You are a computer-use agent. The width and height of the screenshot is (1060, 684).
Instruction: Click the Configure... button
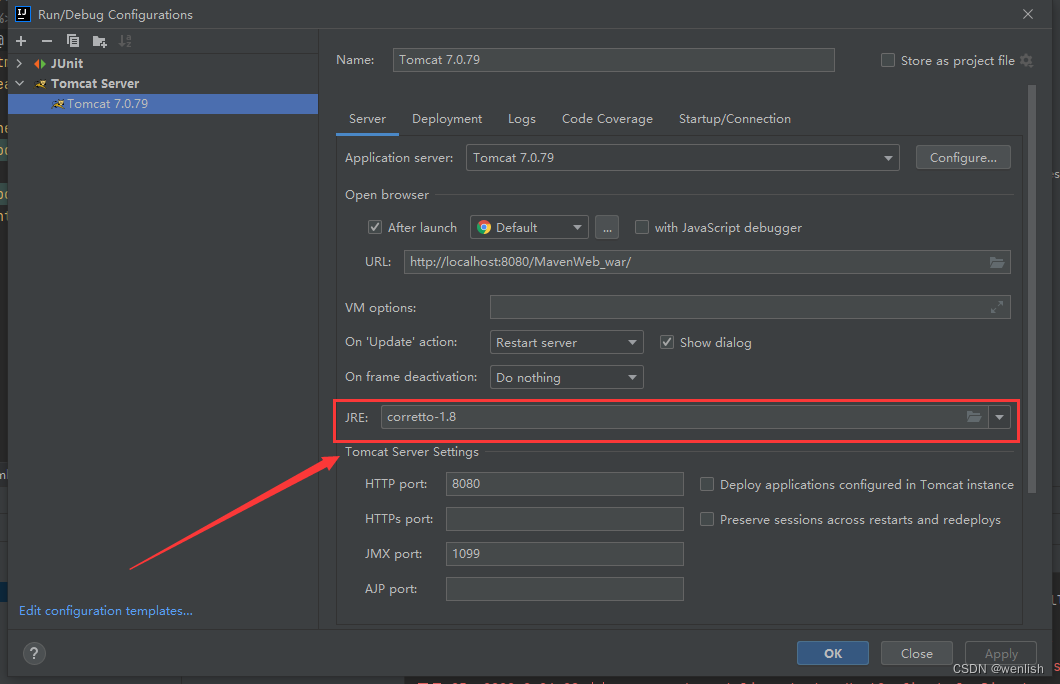[963, 157]
